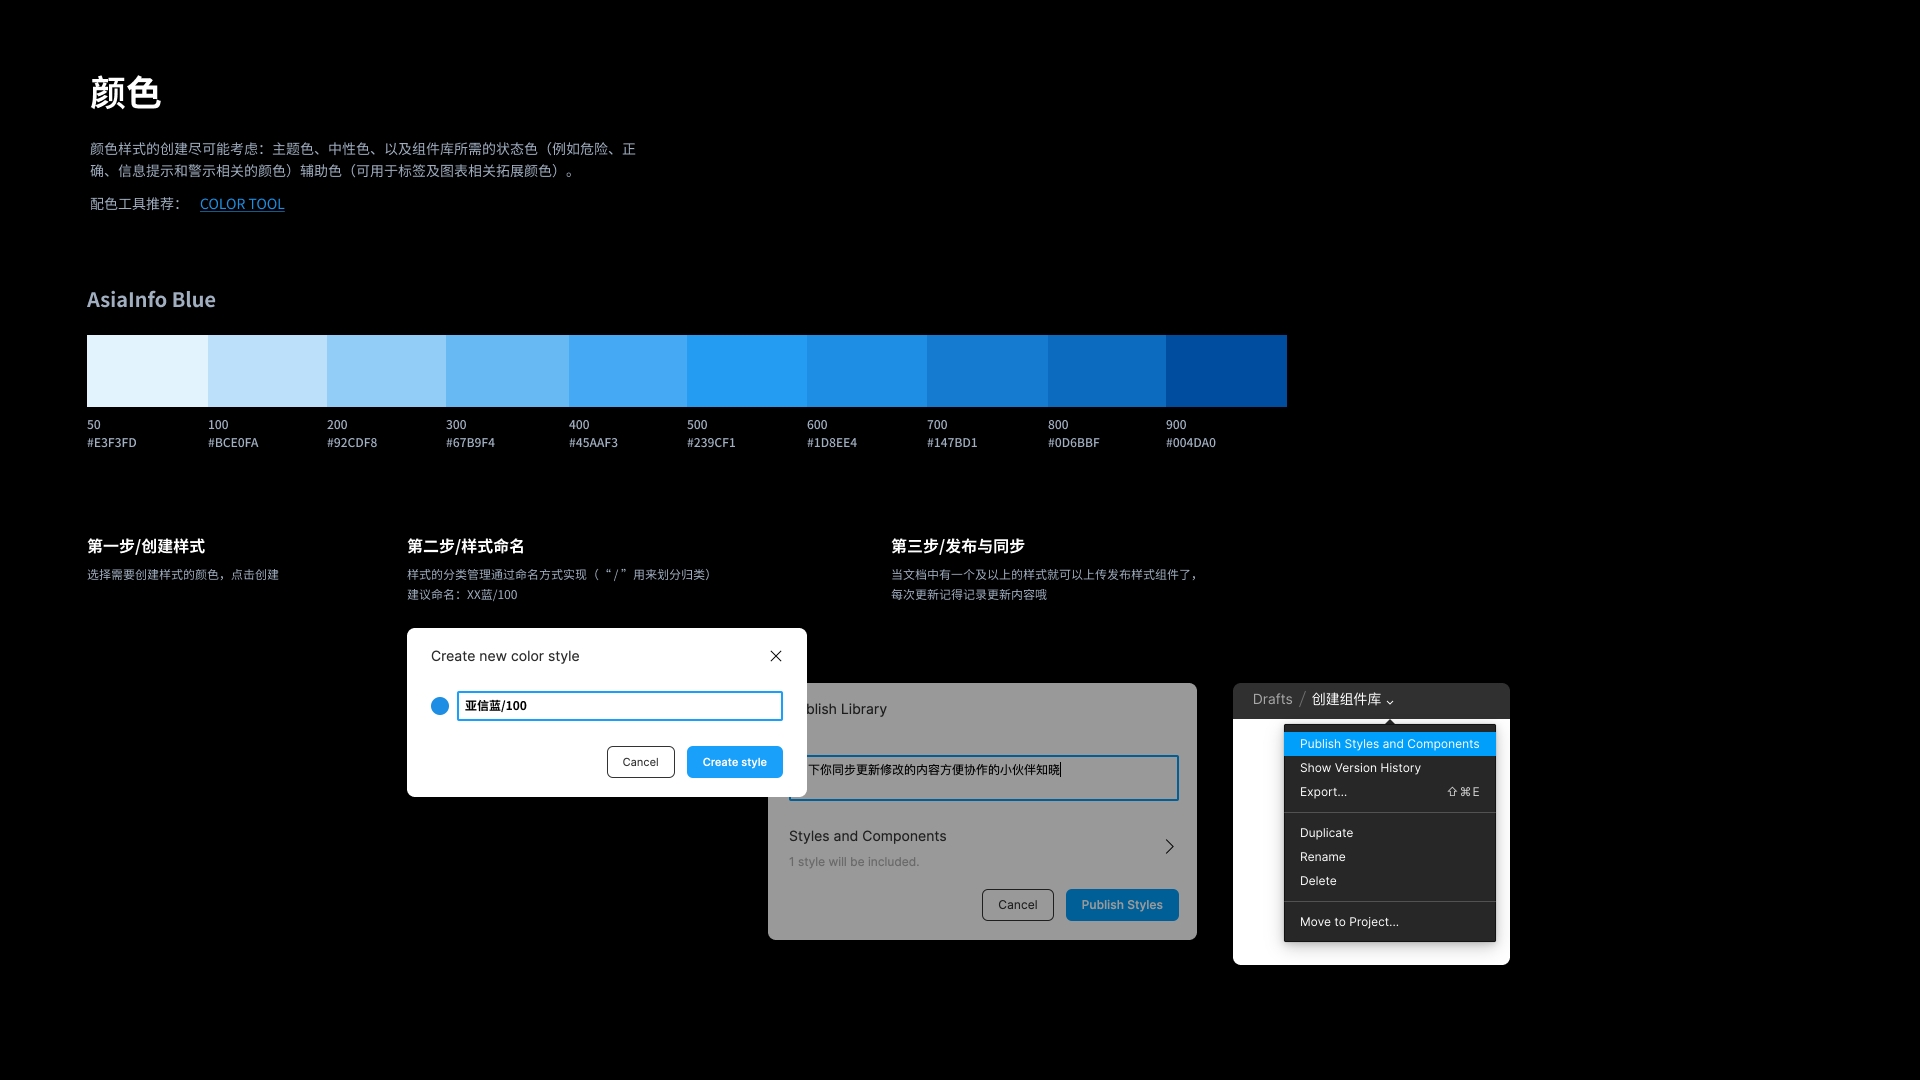Click the Publish Styles button
Image resolution: width=1920 pixels, height=1080 pixels.
1122,905
